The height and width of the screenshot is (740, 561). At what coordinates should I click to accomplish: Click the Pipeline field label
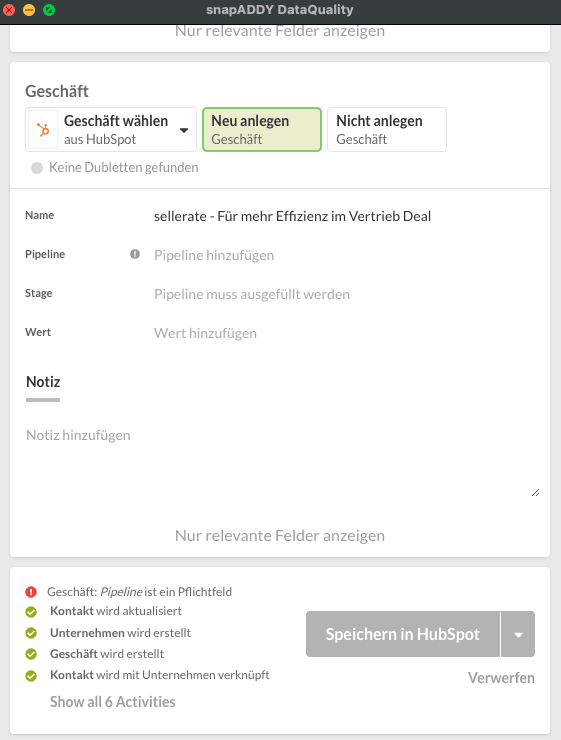pos(45,254)
